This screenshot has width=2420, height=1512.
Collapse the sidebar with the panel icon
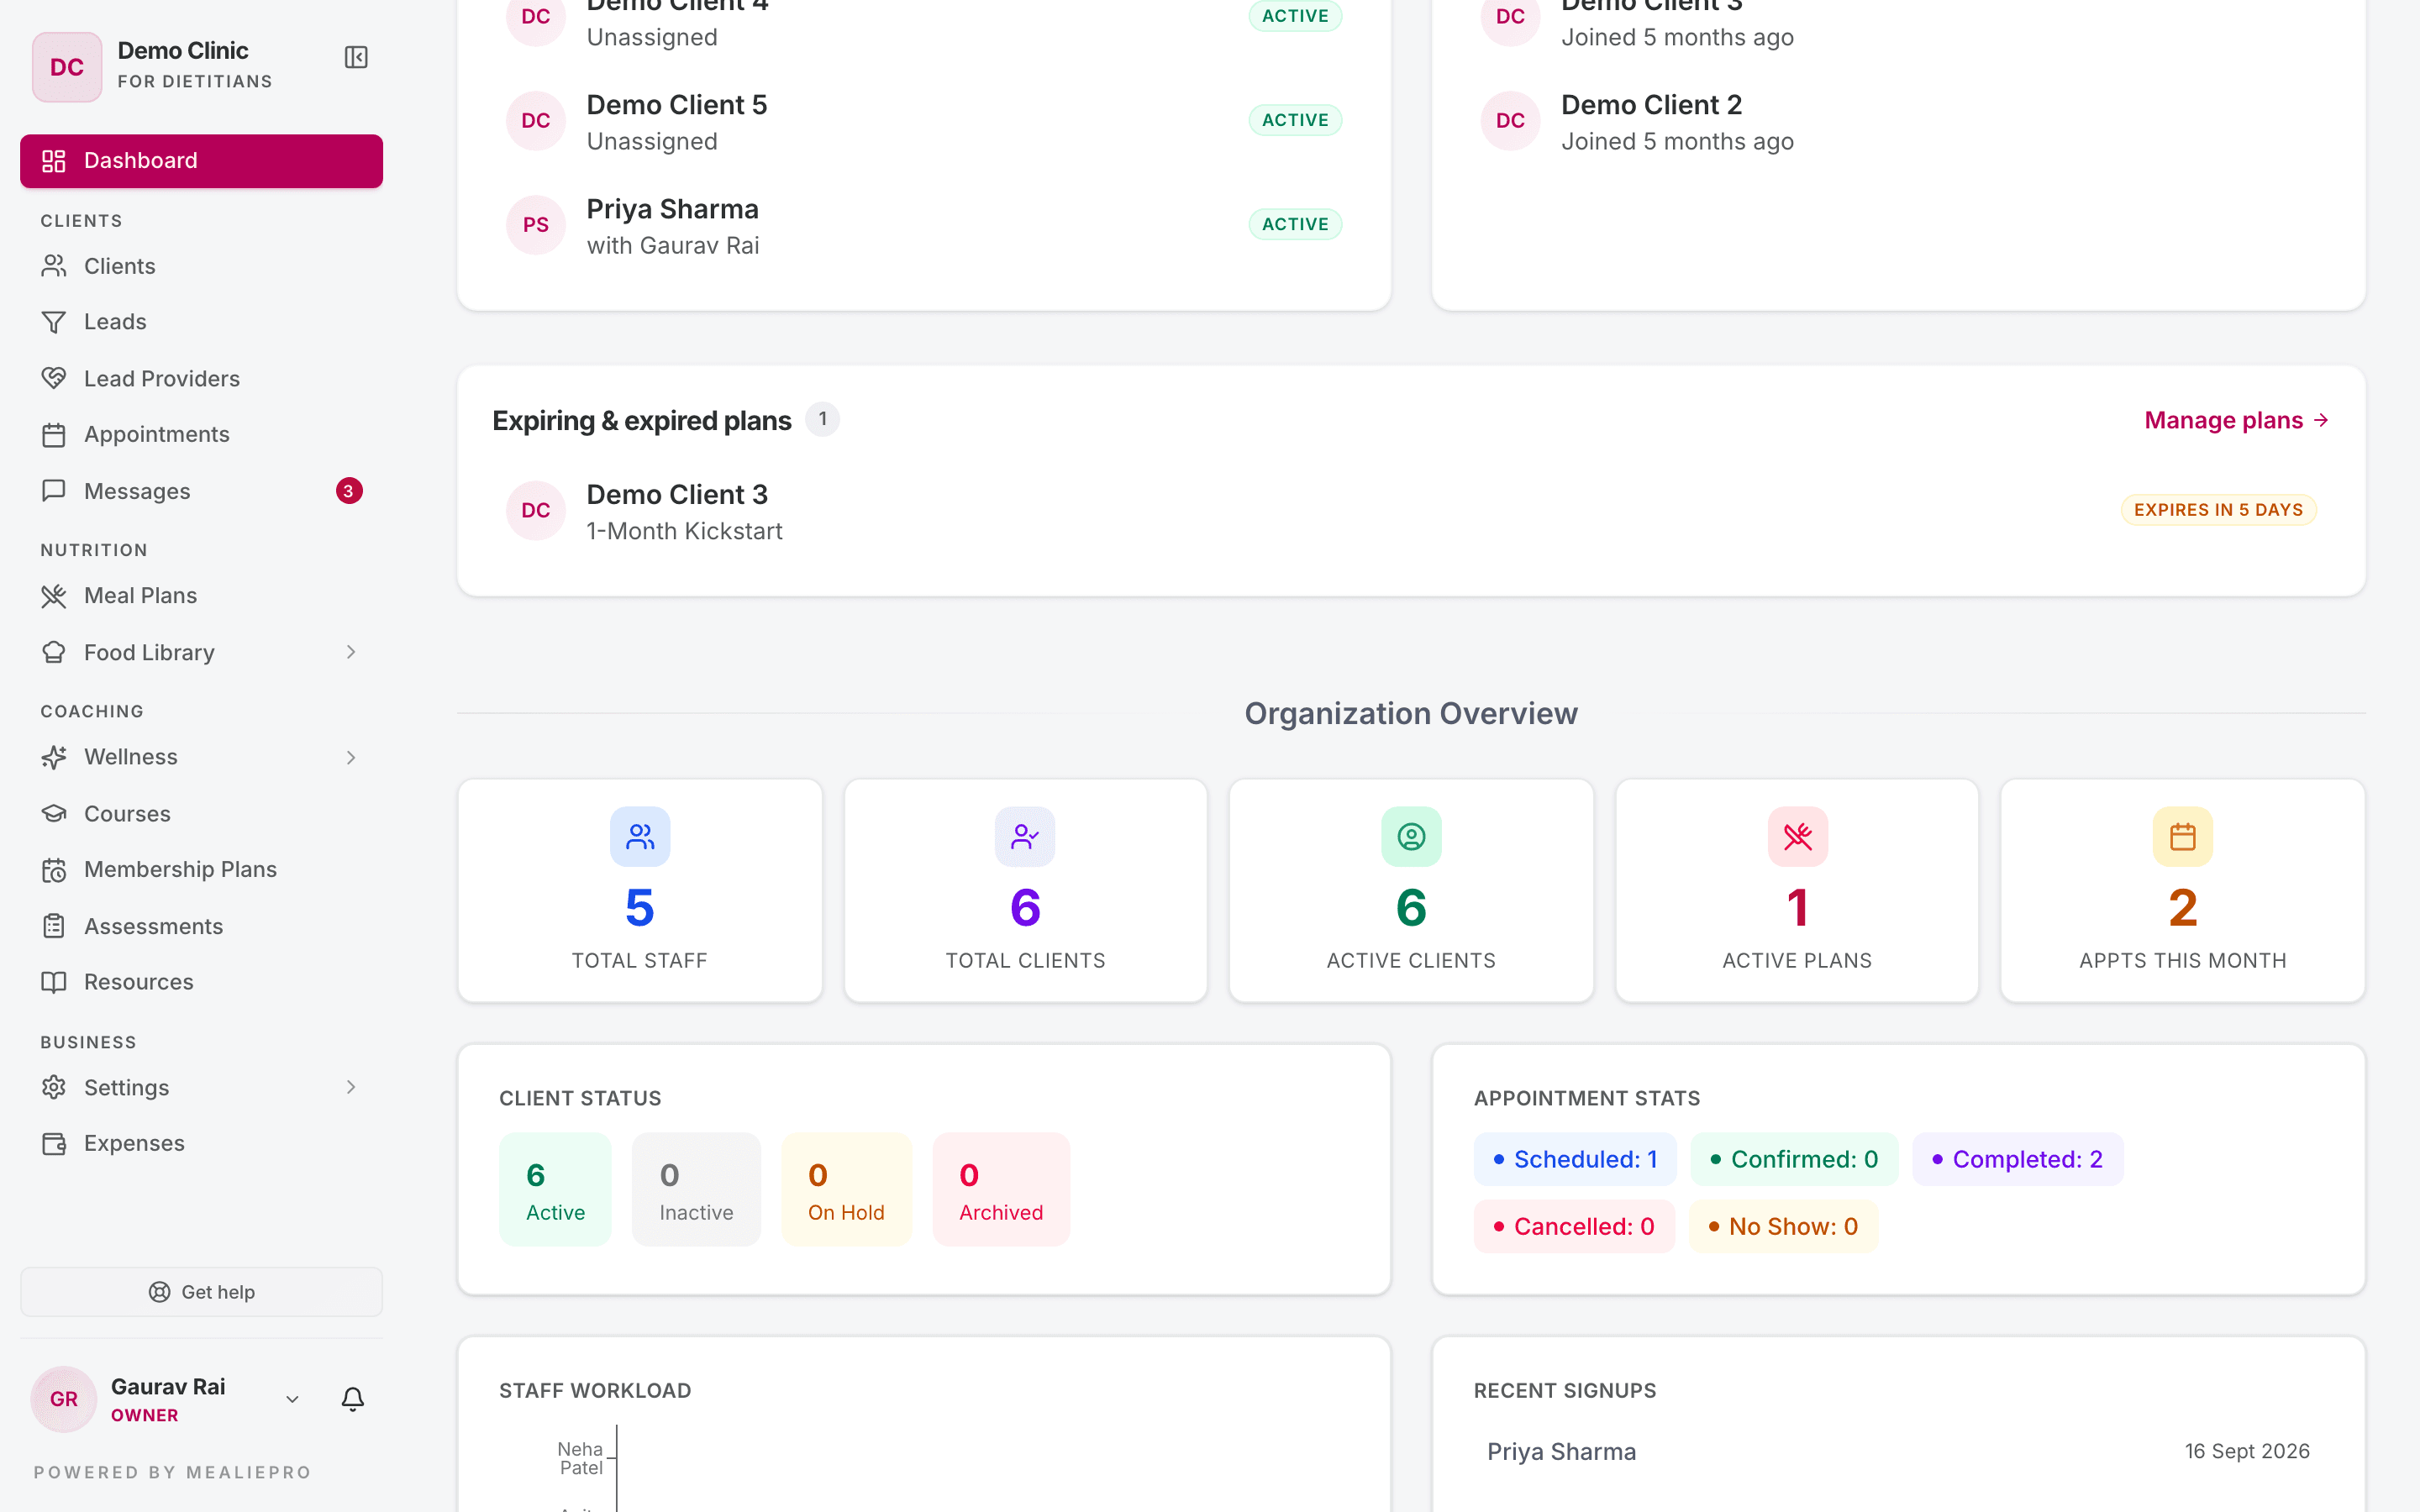pos(356,58)
